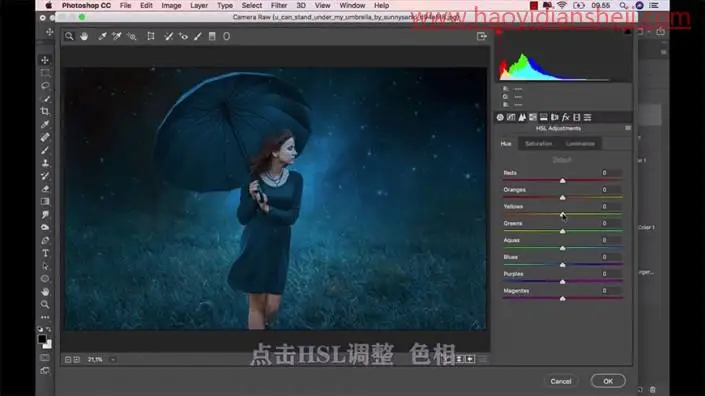
Task: Open the Layer menu
Action: [x=199, y=5]
